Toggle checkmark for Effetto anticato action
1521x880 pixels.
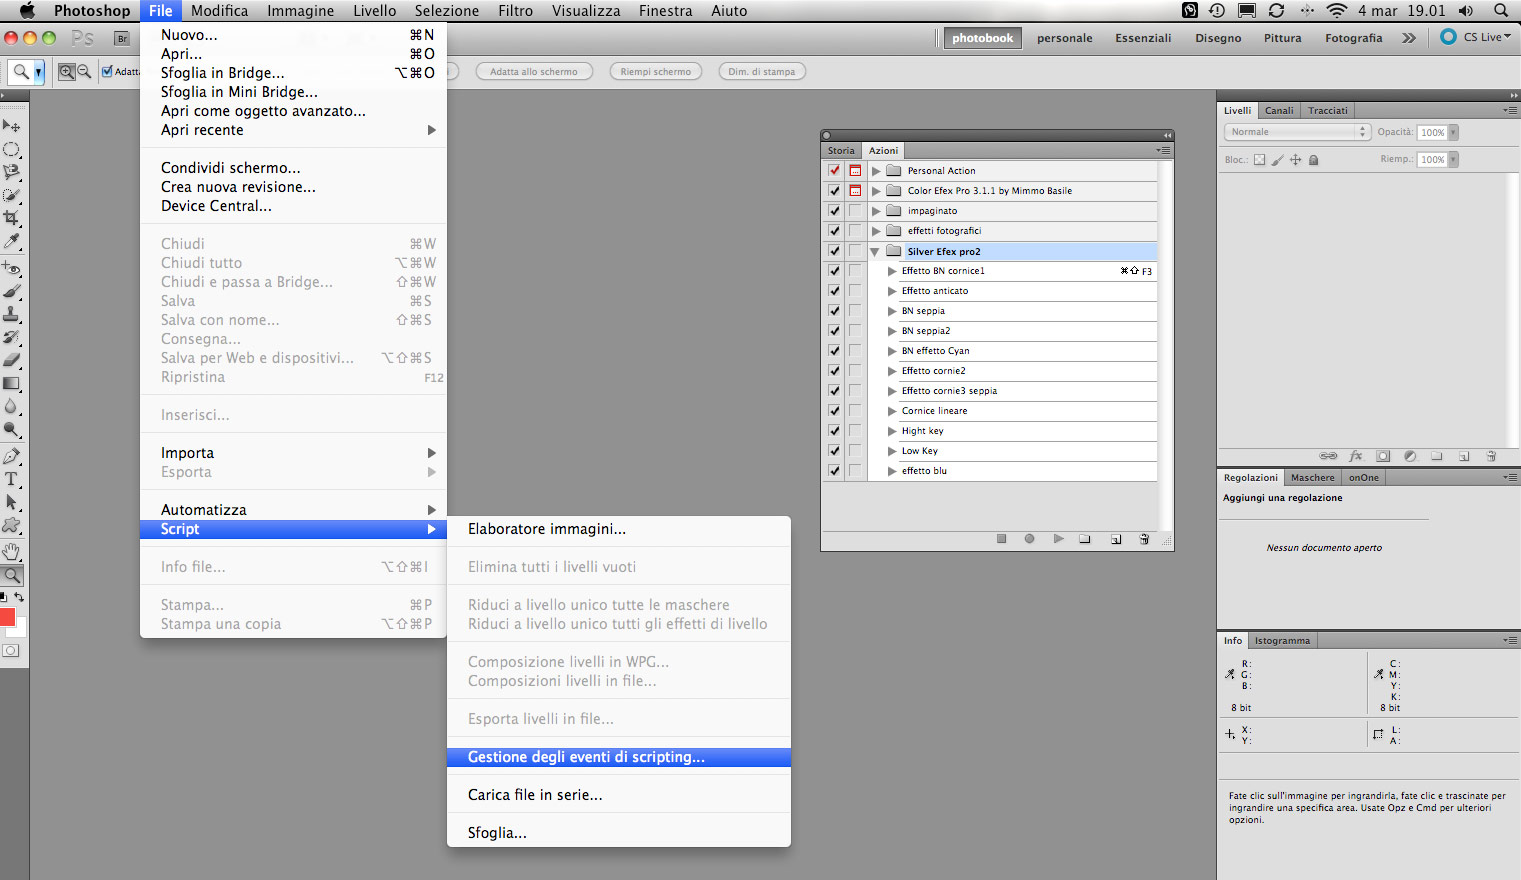(834, 290)
